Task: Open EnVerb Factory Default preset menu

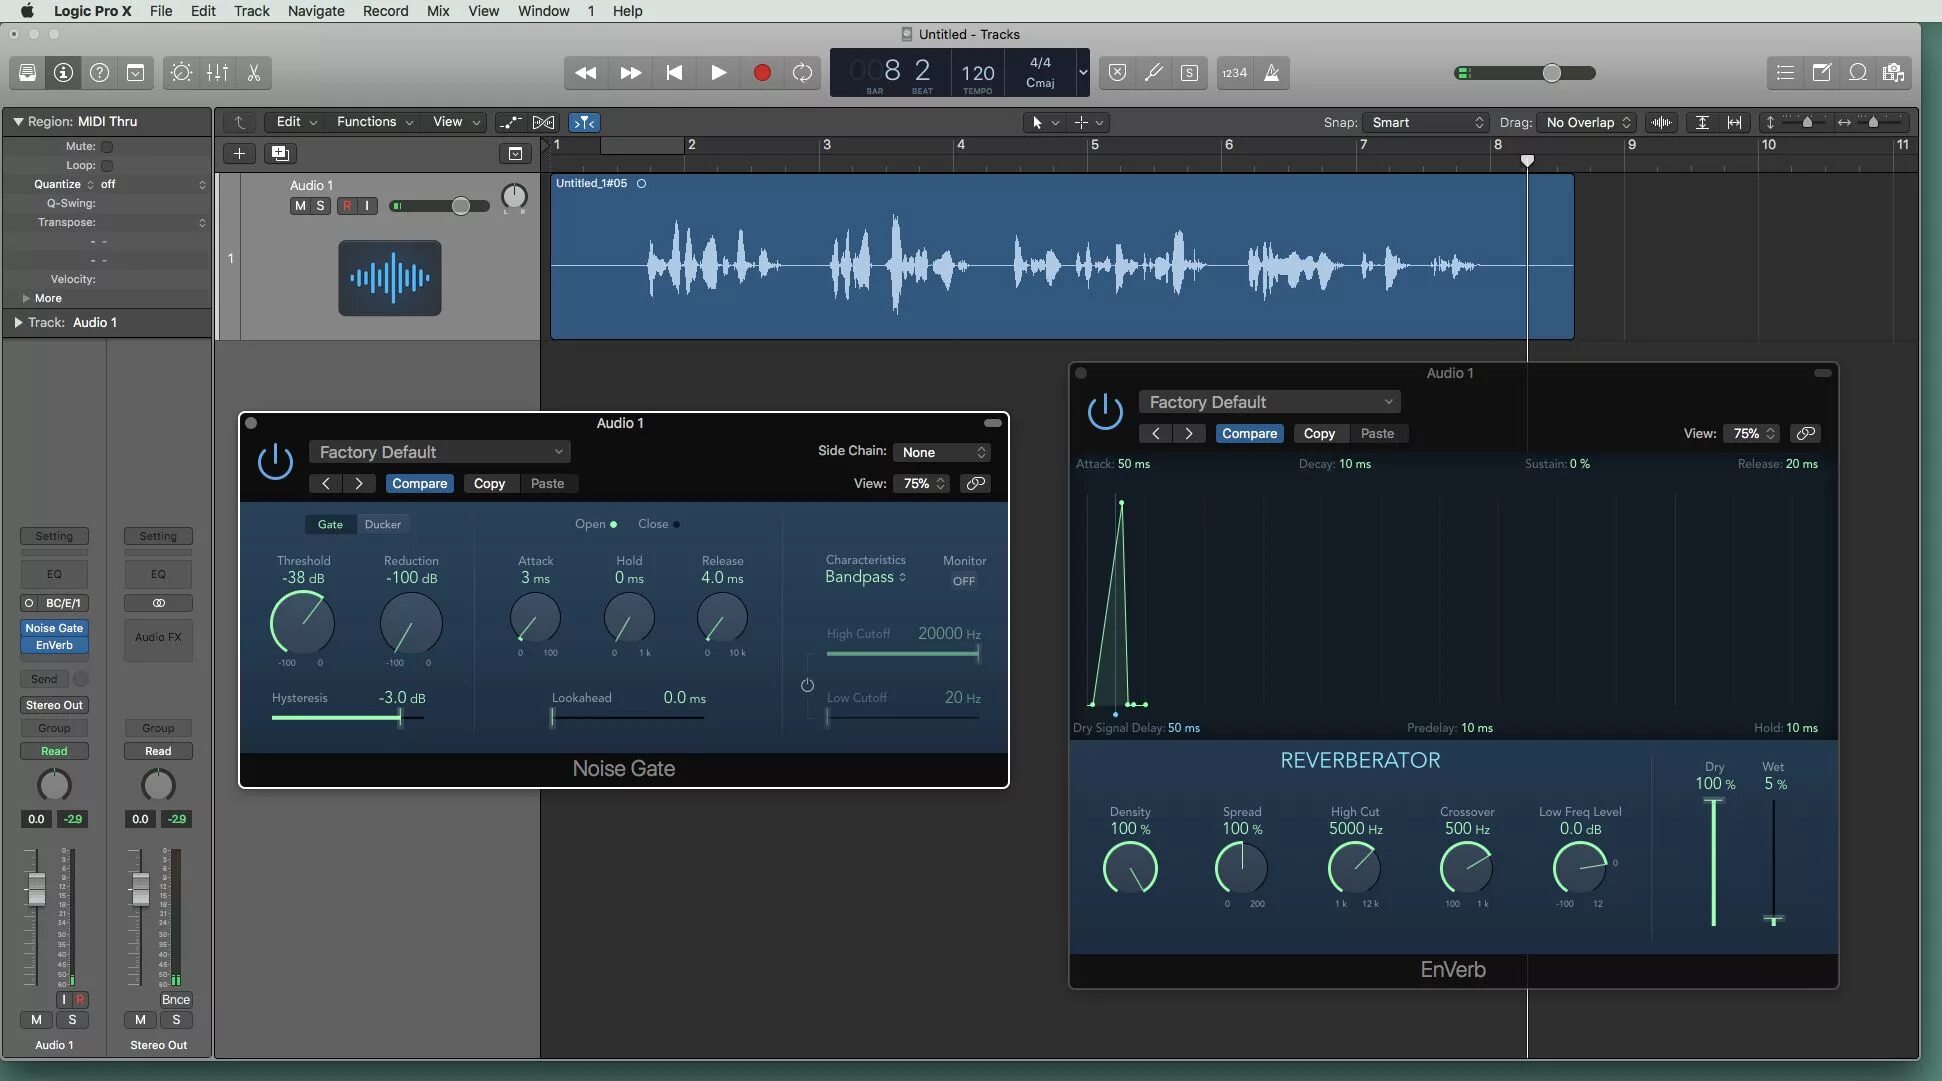Action: coord(1268,402)
